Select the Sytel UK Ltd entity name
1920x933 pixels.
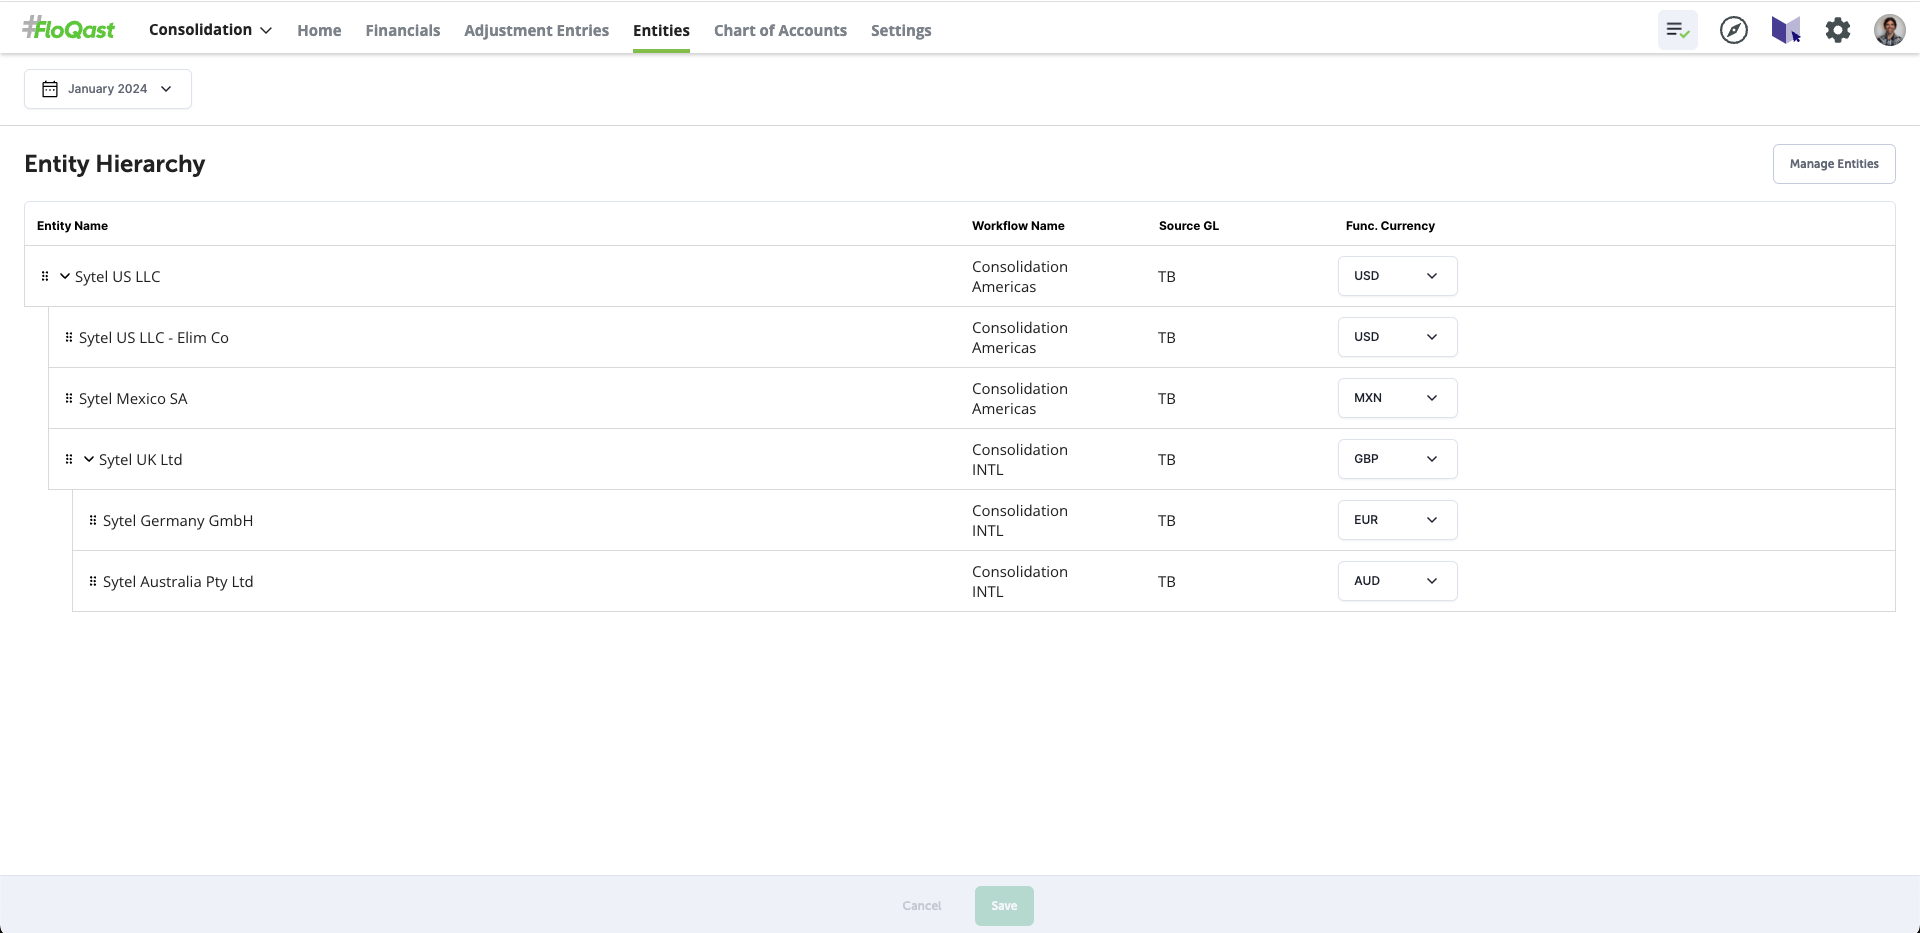[141, 460]
